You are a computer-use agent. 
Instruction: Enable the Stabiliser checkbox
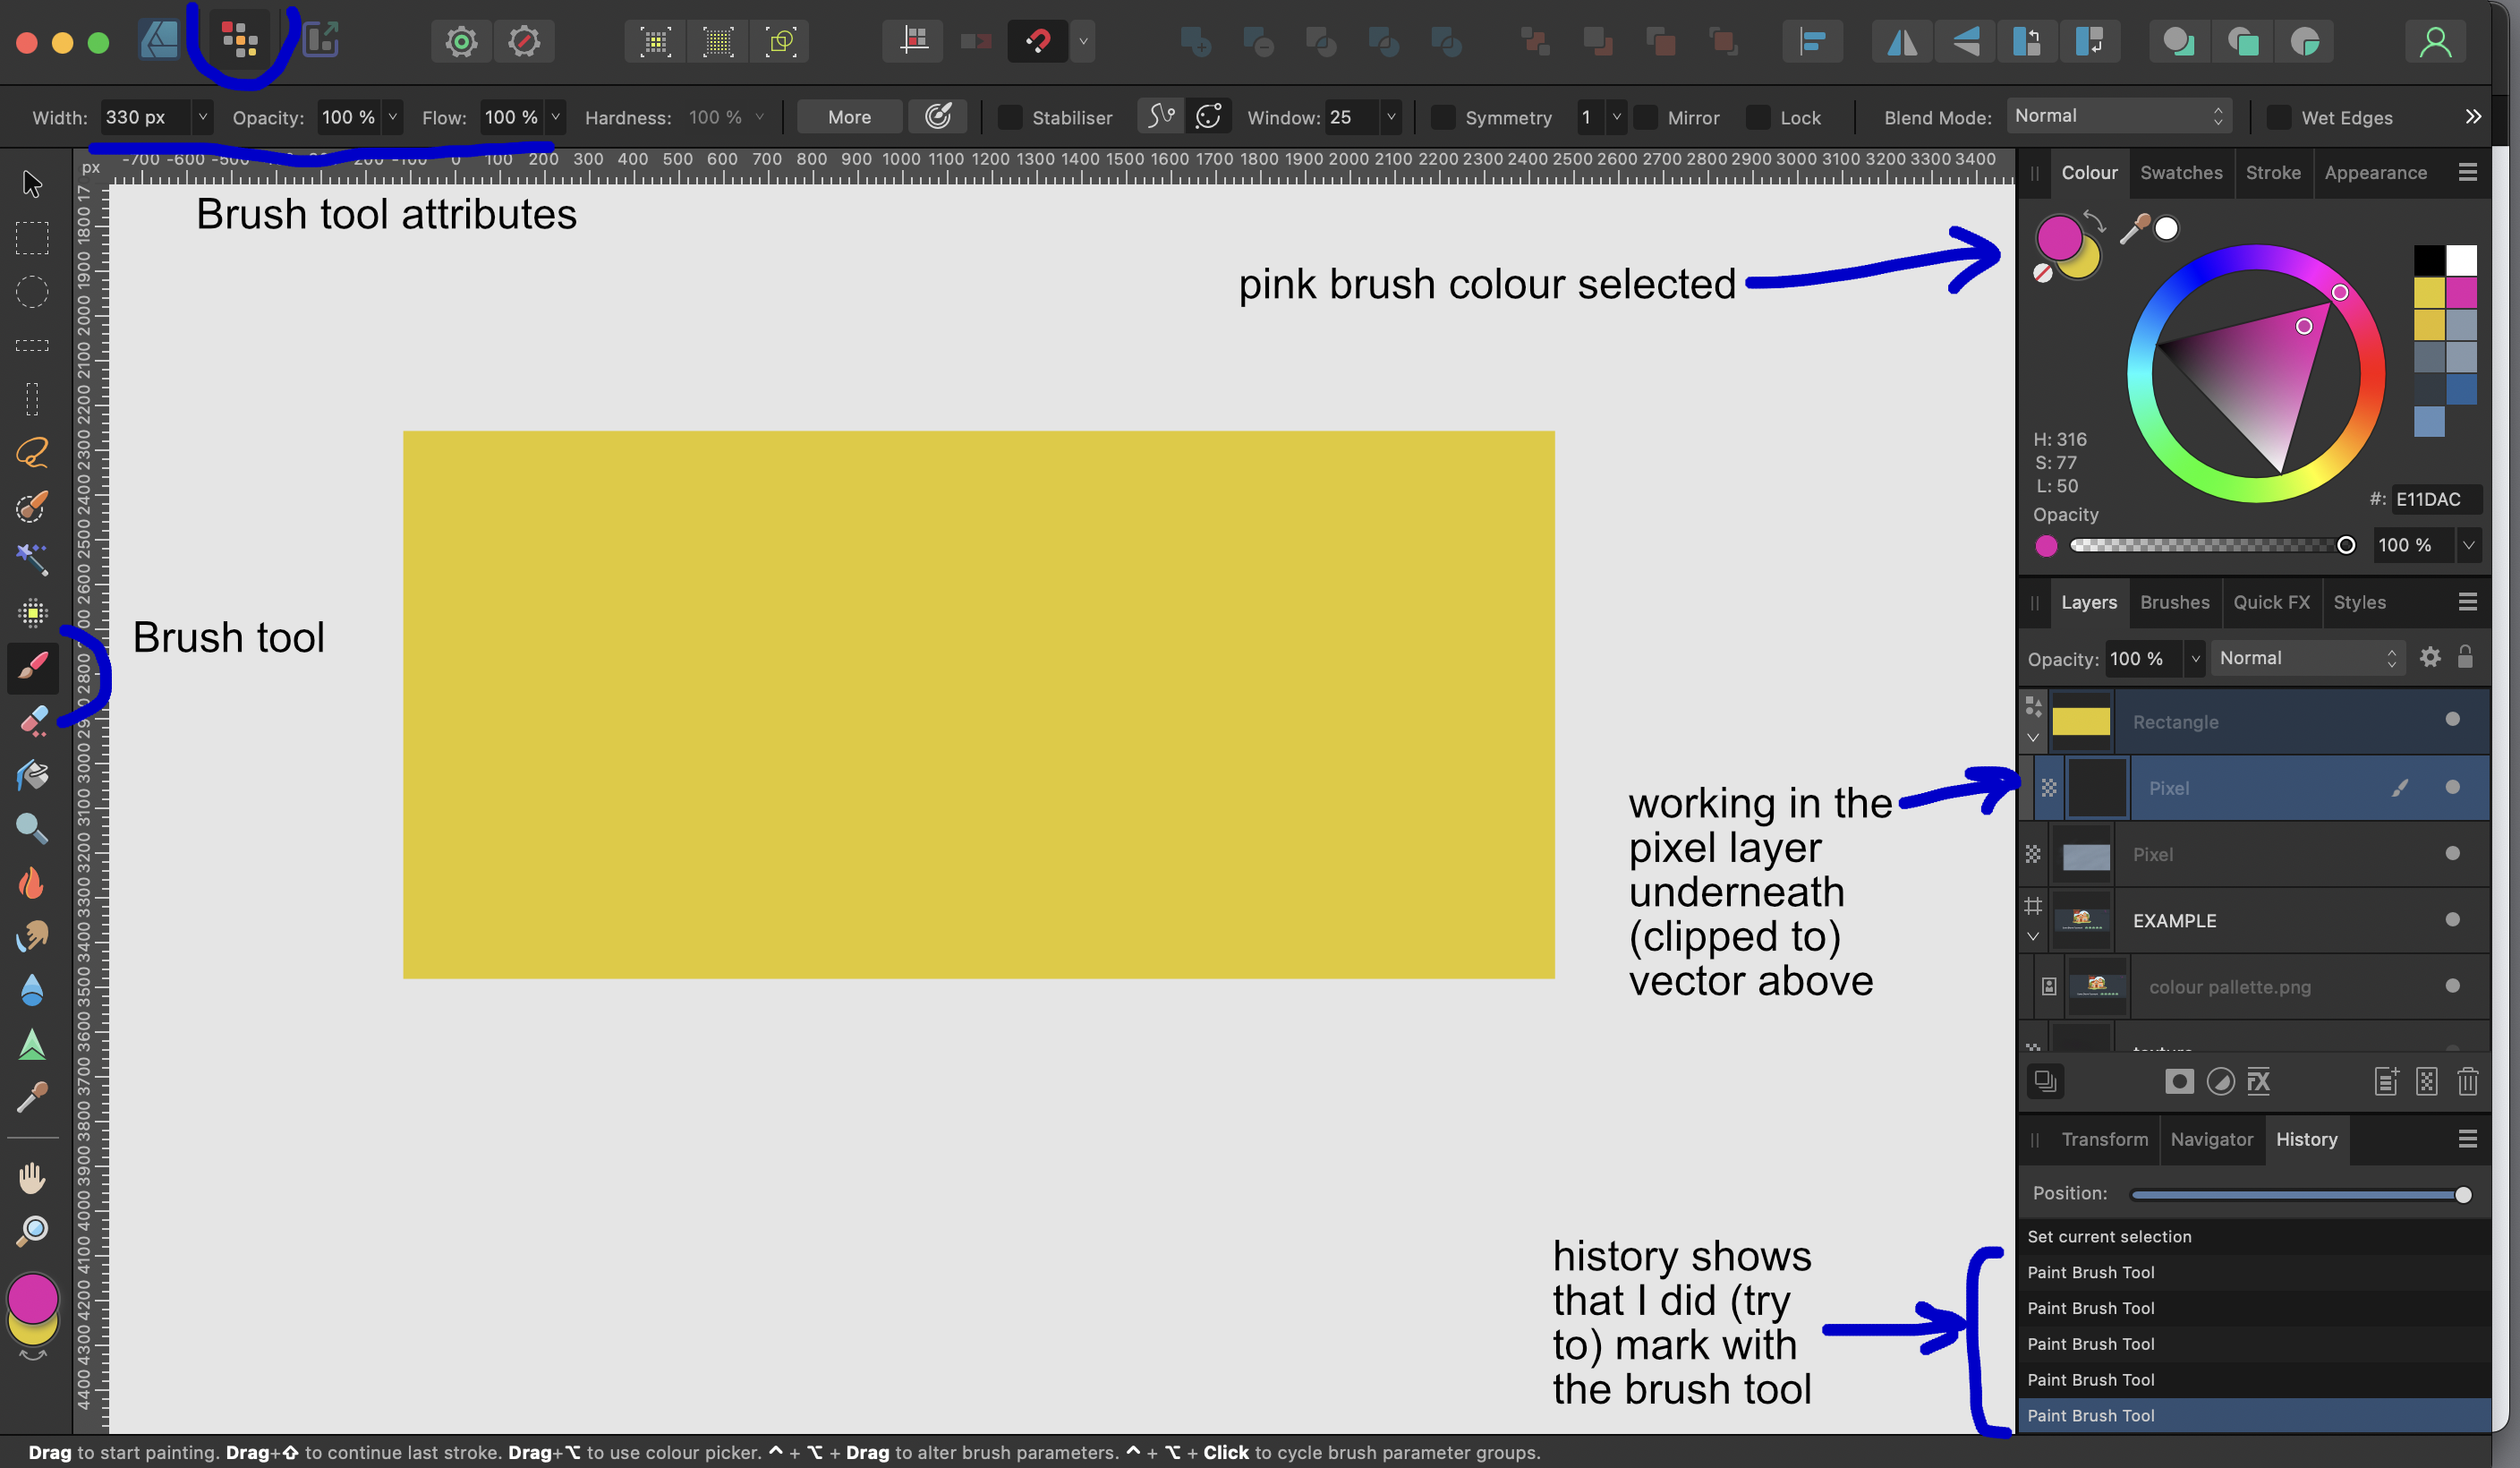pos(1010,117)
